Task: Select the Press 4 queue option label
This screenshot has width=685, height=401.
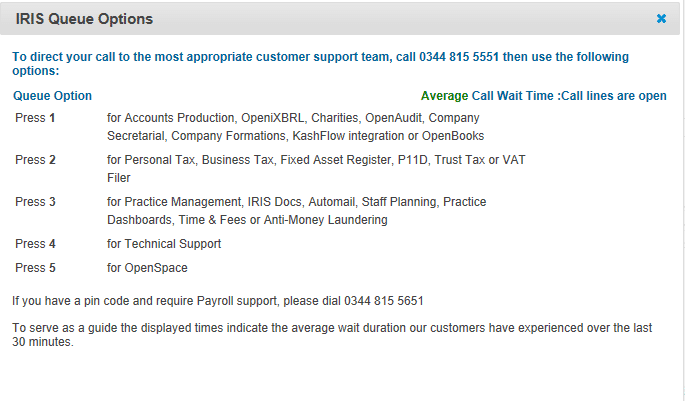Action: [x=35, y=244]
